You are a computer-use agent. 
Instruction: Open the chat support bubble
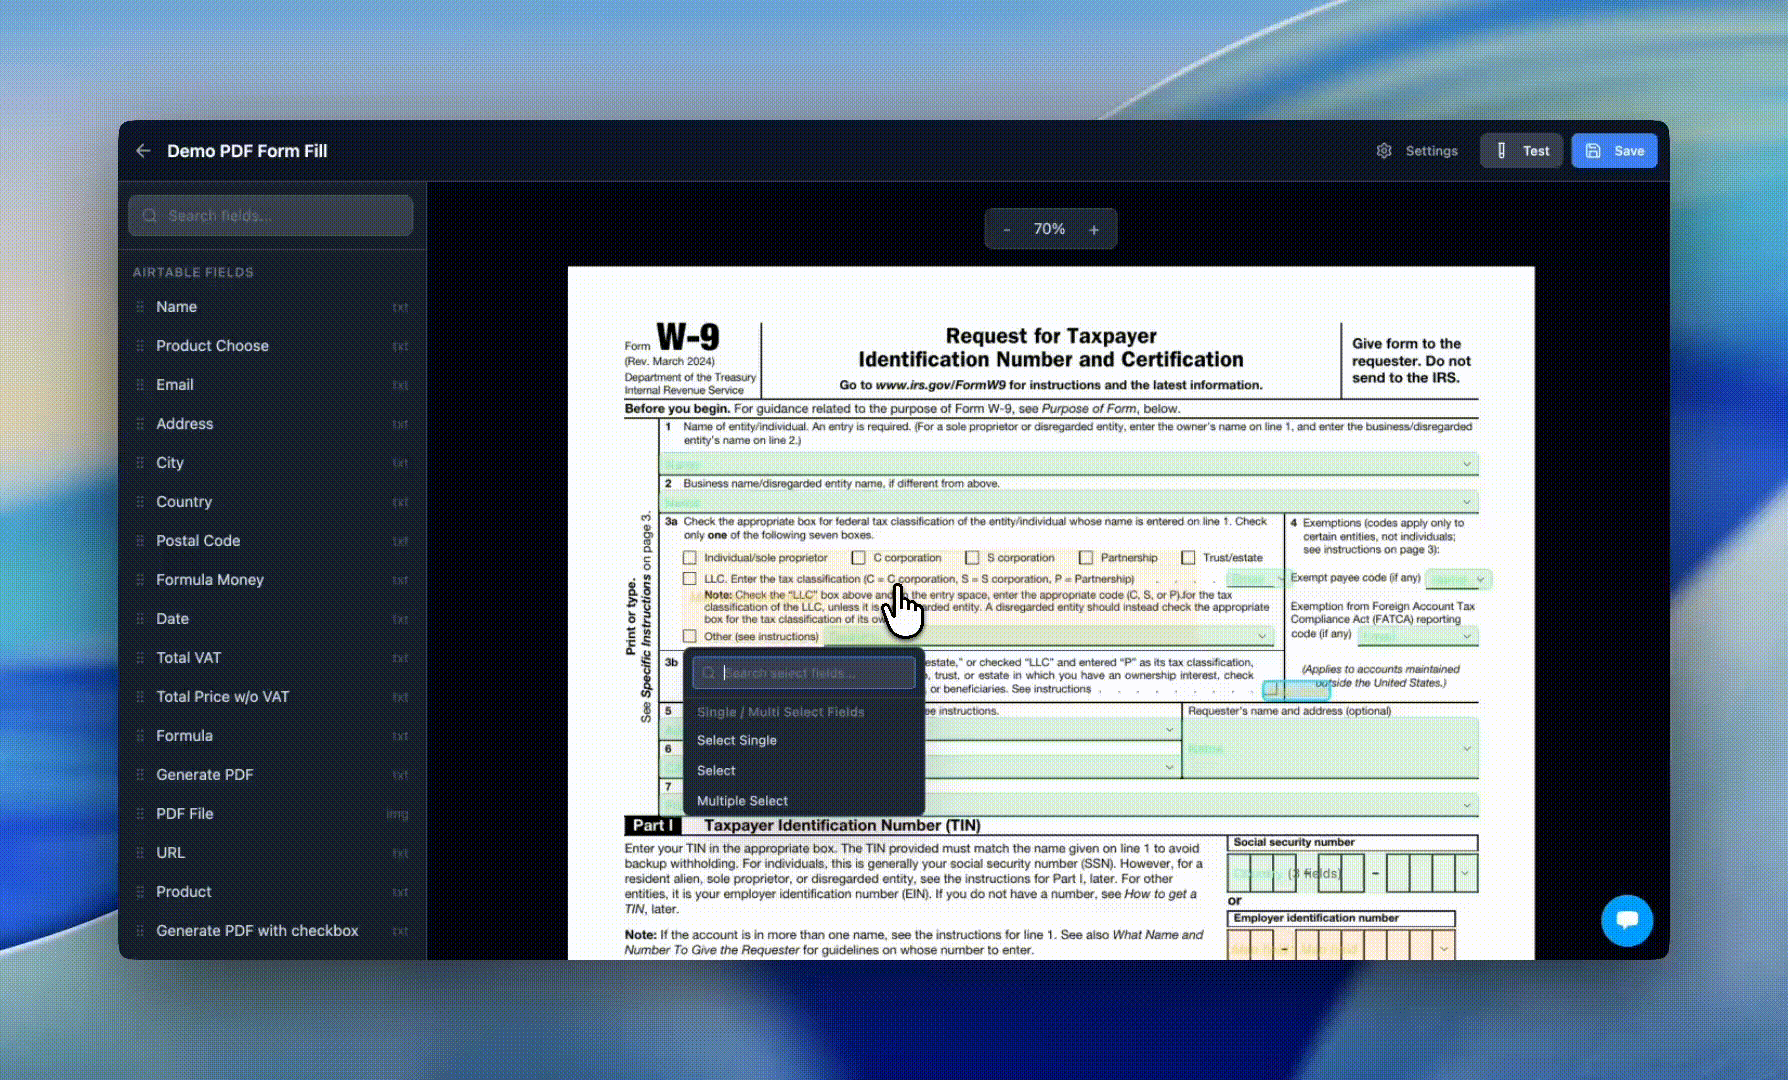pos(1627,920)
